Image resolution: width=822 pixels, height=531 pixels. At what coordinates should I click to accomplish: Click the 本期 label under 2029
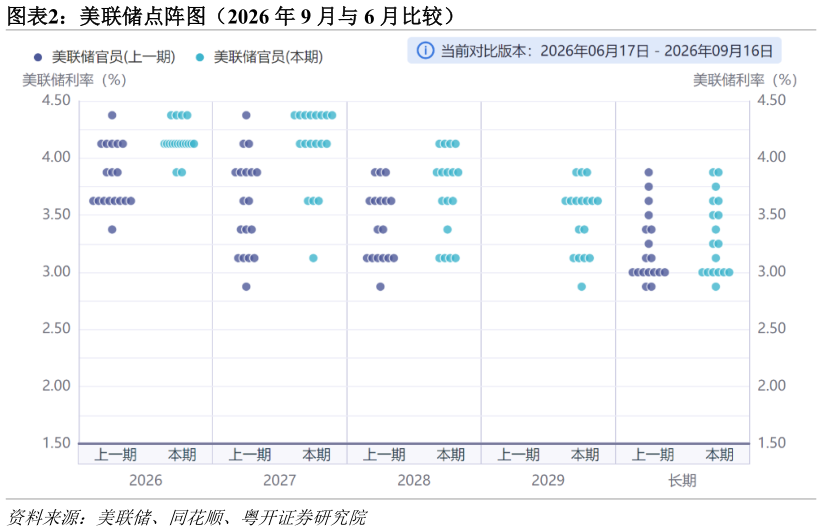click(585, 454)
